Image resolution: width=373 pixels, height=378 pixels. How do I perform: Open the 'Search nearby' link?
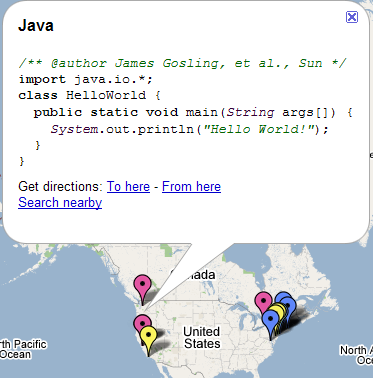(x=60, y=202)
